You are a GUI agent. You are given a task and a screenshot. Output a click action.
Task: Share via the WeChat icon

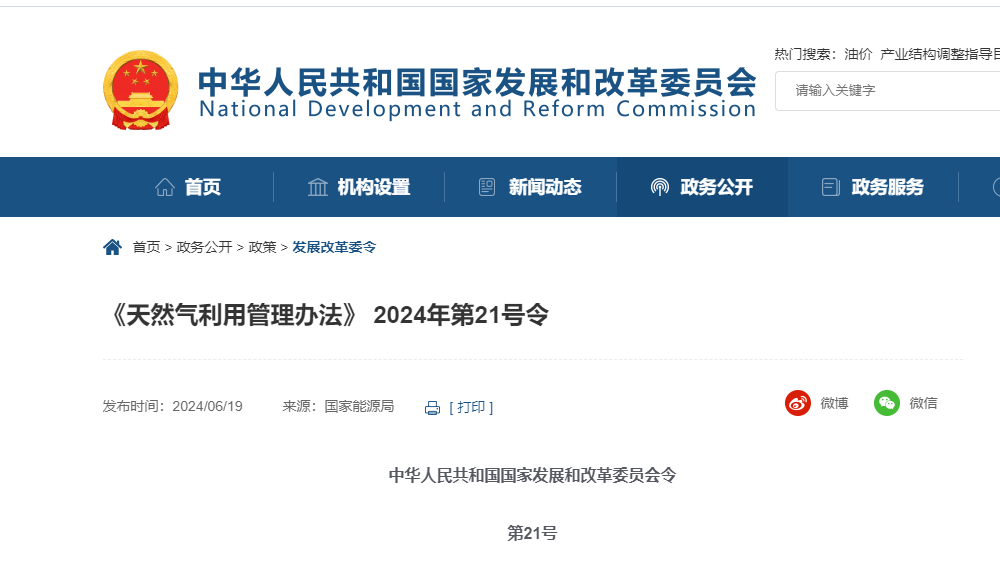coord(886,403)
